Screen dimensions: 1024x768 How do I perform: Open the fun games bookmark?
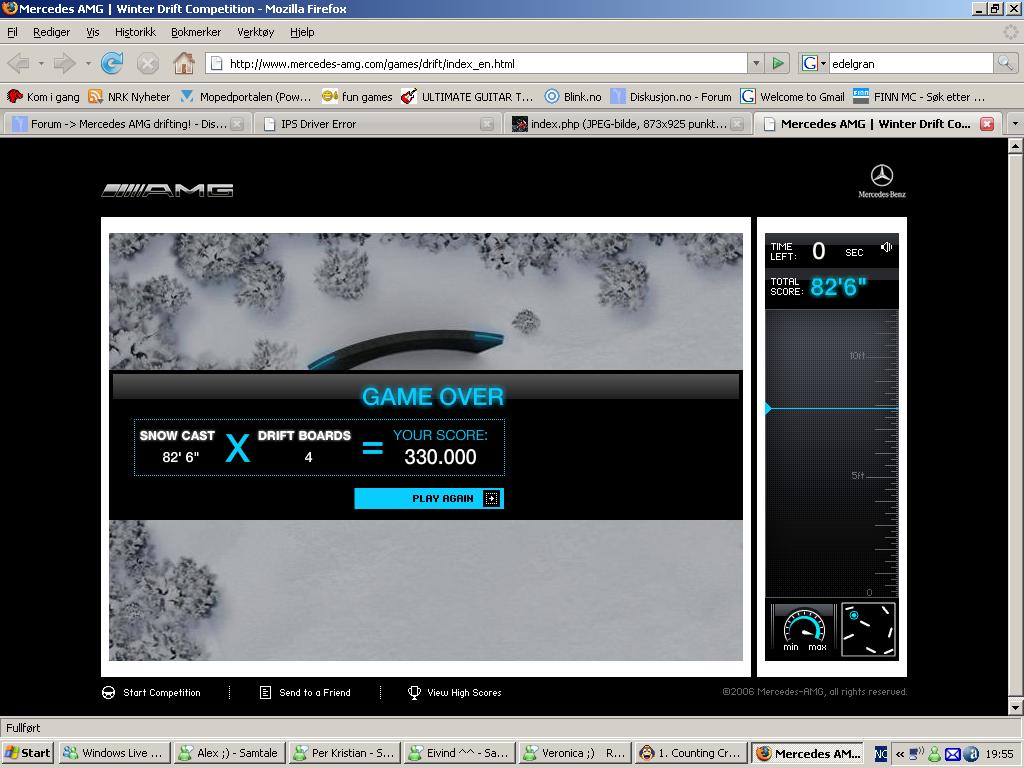click(357, 97)
